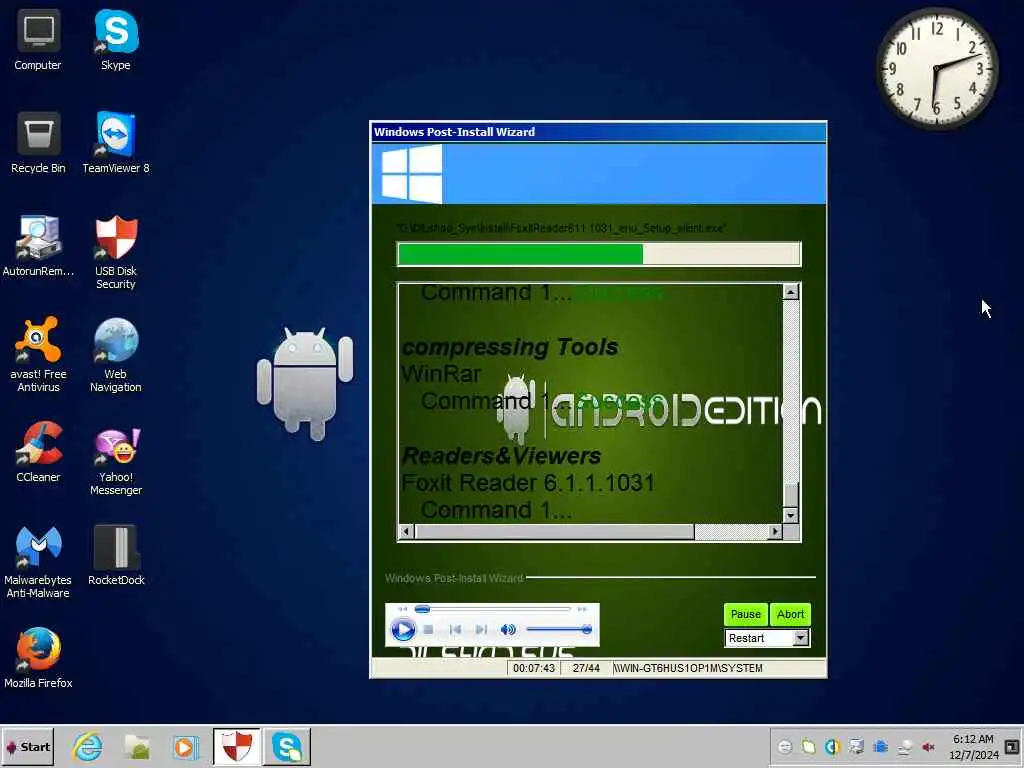Adjust the media player volume slider
This screenshot has height=768, width=1024.
click(x=559, y=630)
